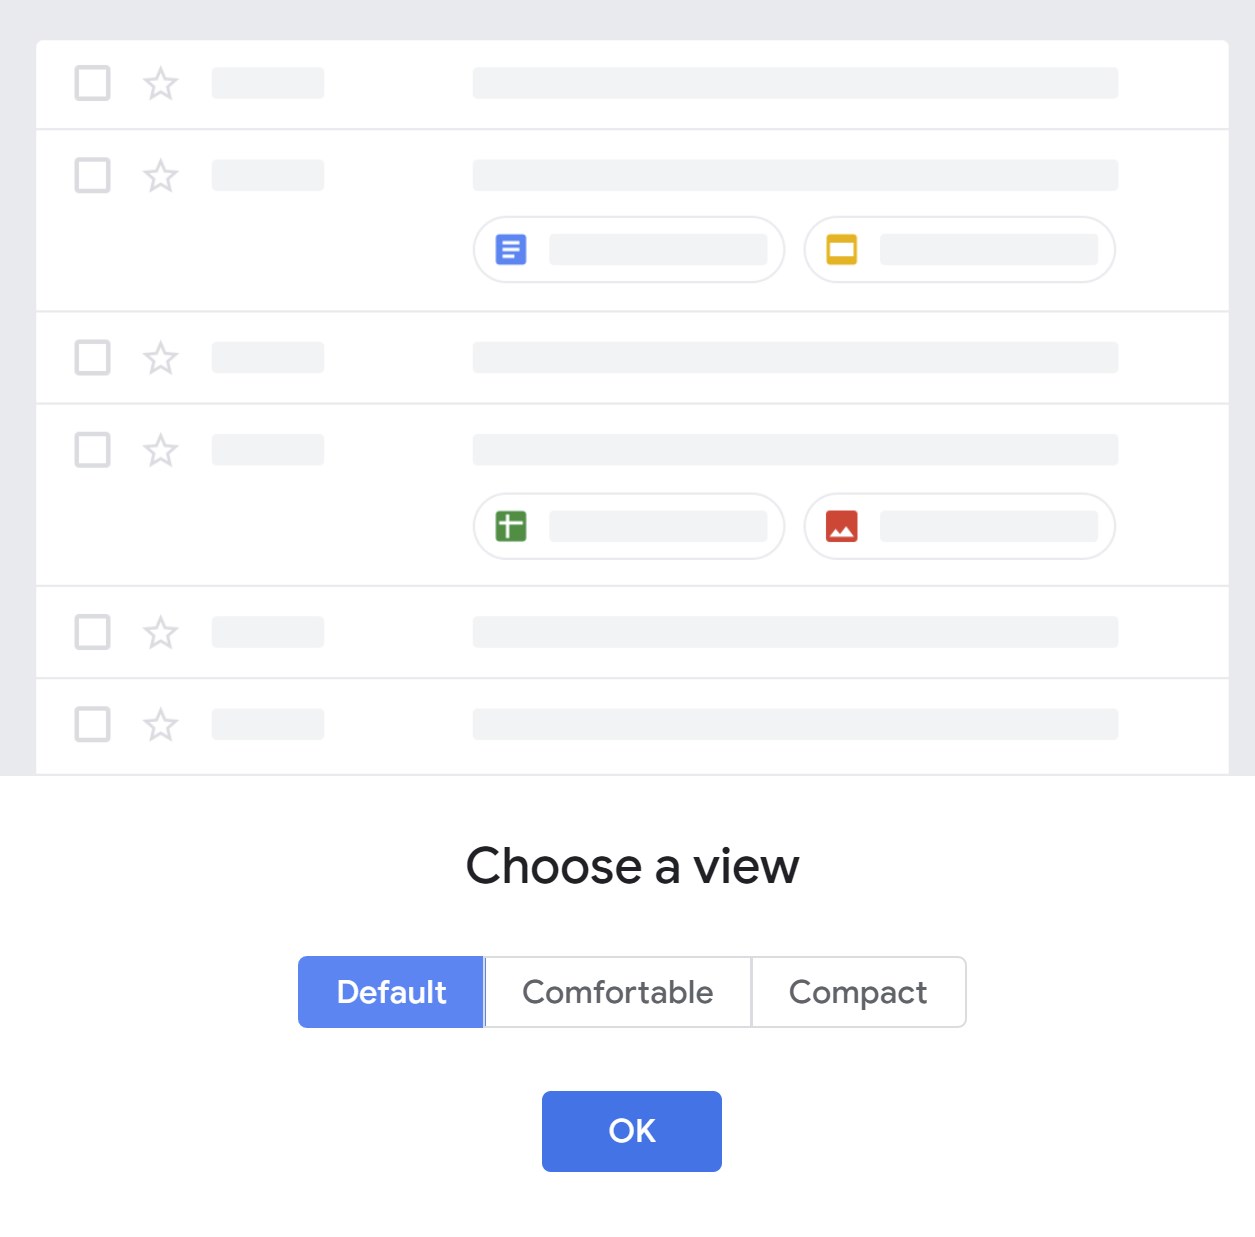The height and width of the screenshot is (1237, 1255).
Task: Switch to the Comfortable view tab
Action: coord(617,991)
